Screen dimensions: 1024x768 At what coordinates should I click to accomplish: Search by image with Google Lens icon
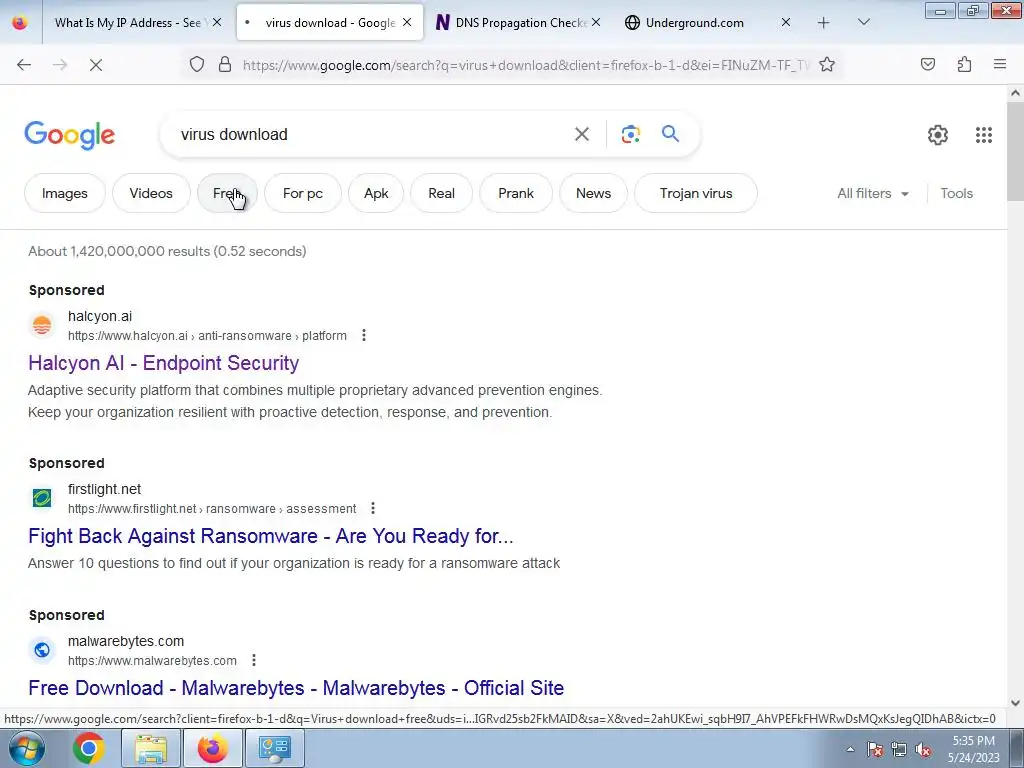click(630, 135)
